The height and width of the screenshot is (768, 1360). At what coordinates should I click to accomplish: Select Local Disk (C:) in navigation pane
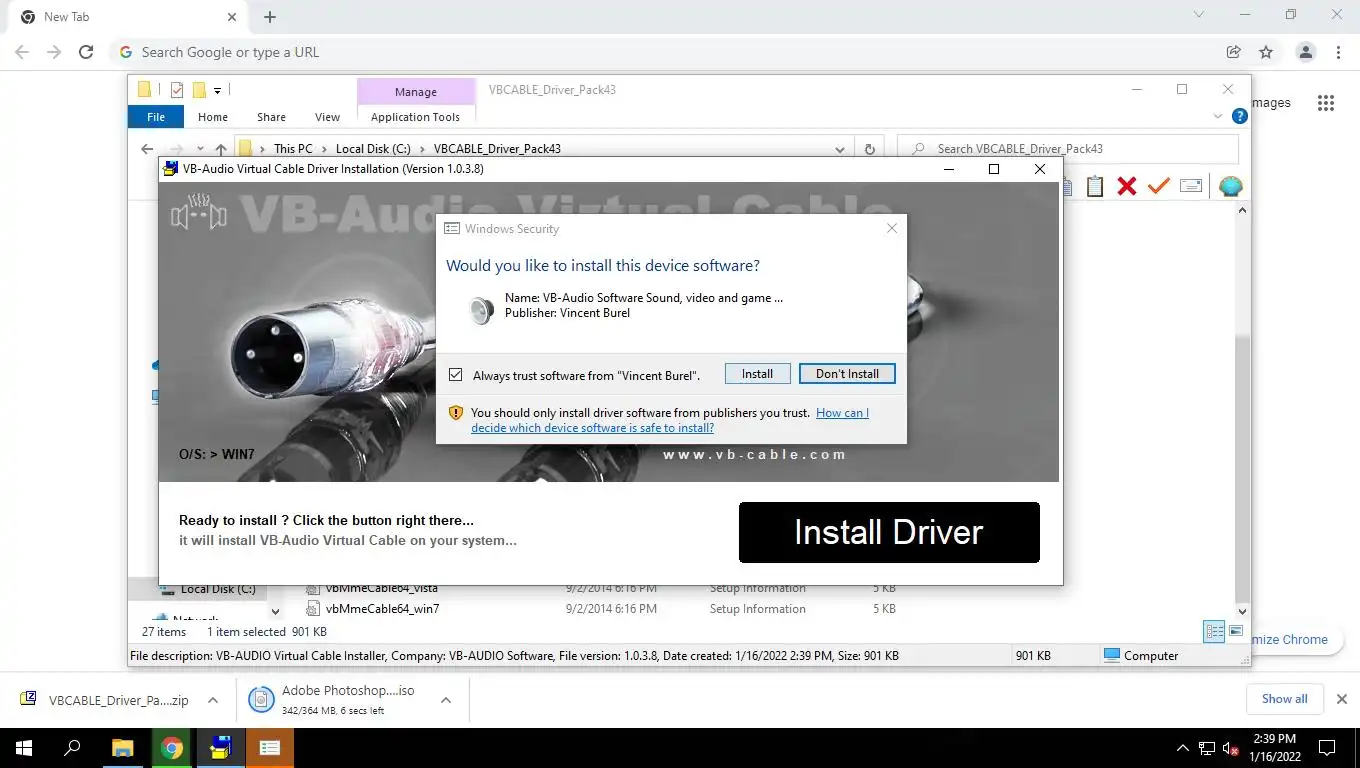tap(218, 589)
